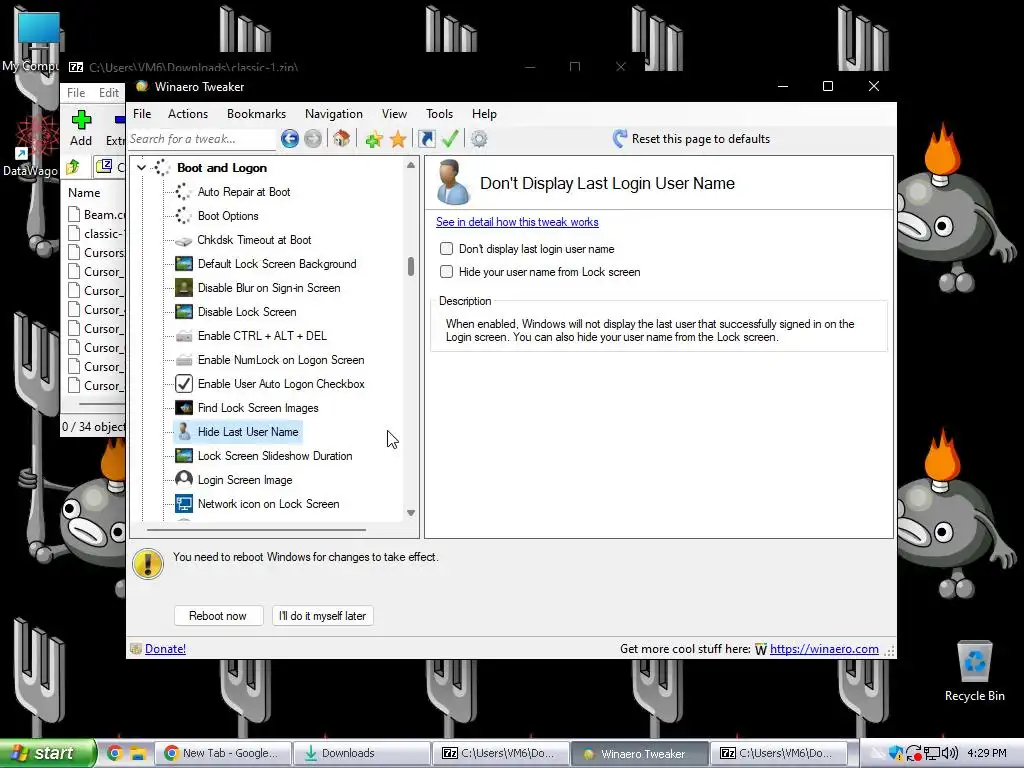Image resolution: width=1024 pixels, height=768 pixels.
Task: Open bookmarks via the gold star icon
Action: [x=398, y=139]
